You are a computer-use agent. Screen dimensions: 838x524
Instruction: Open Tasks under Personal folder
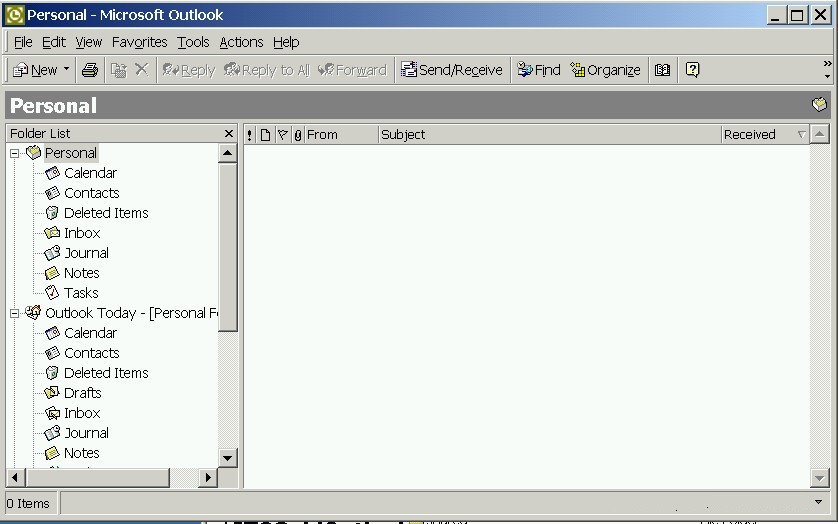(x=81, y=293)
